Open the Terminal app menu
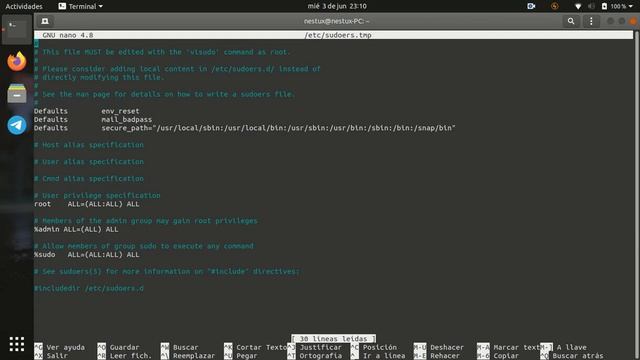The height and width of the screenshot is (360, 640). [x=80, y=6]
